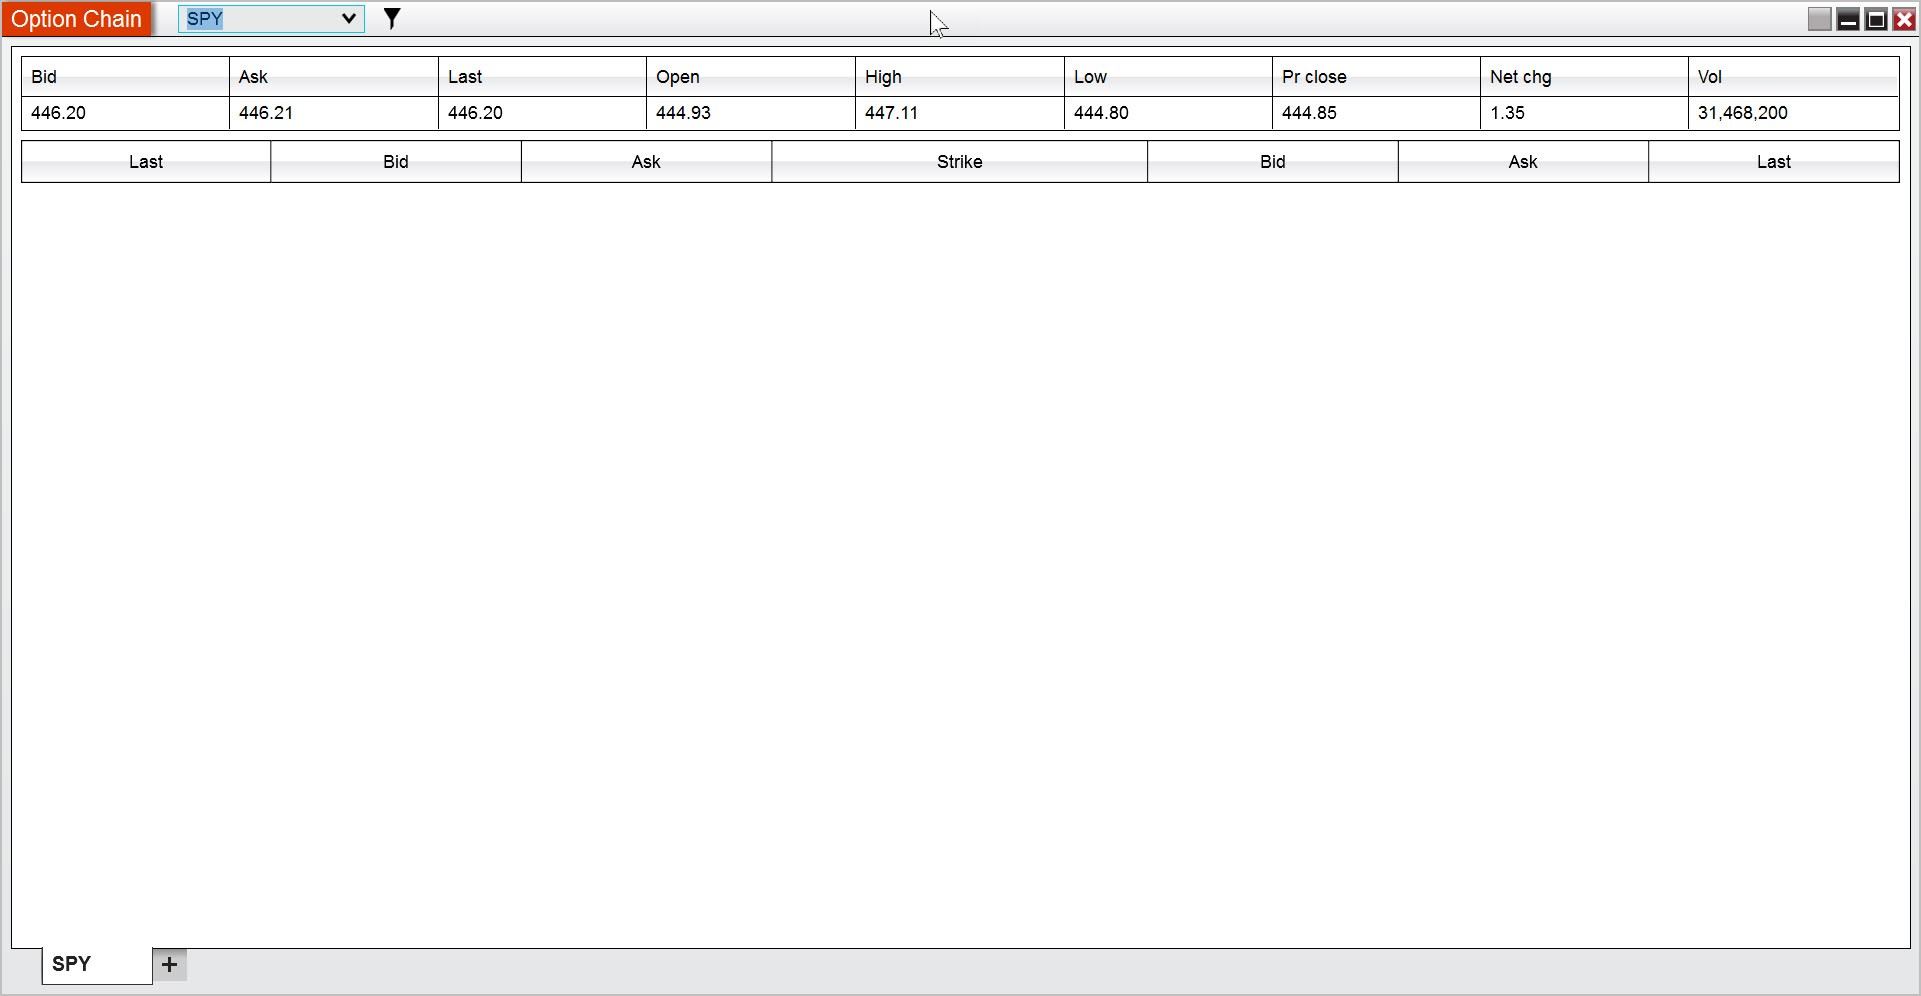This screenshot has width=1921, height=996.
Task: Expand the SPY symbol dropdown arrow
Action: (x=348, y=18)
